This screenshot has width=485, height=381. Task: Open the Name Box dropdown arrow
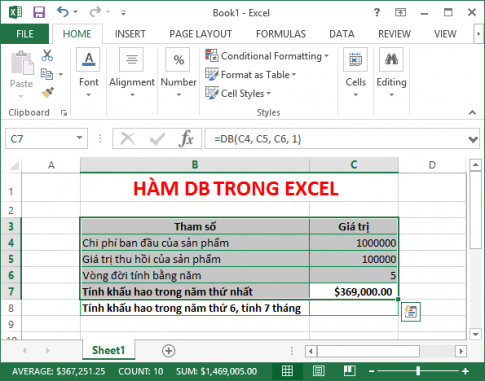pyautogui.click(x=79, y=138)
